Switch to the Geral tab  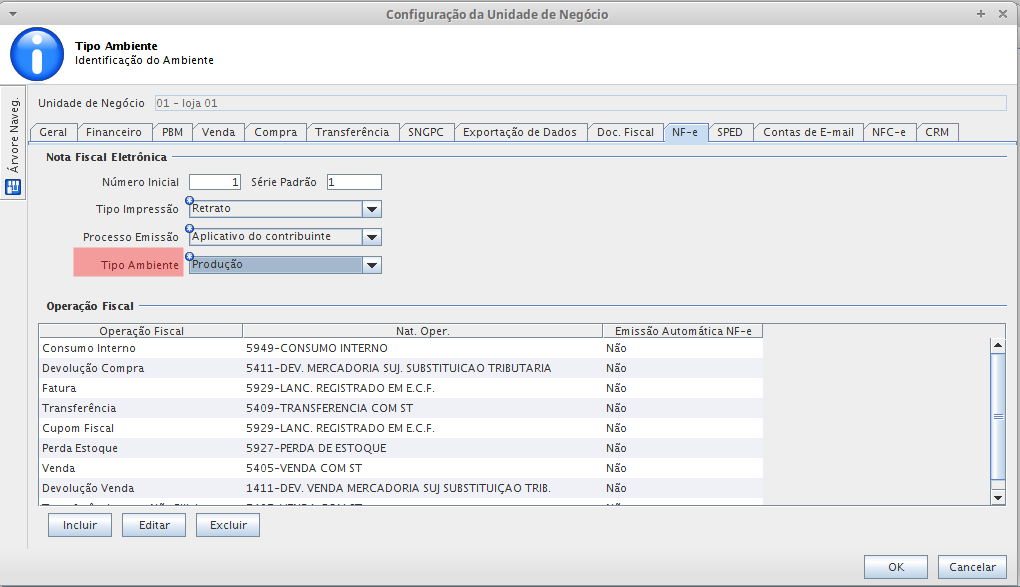[x=53, y=132]
